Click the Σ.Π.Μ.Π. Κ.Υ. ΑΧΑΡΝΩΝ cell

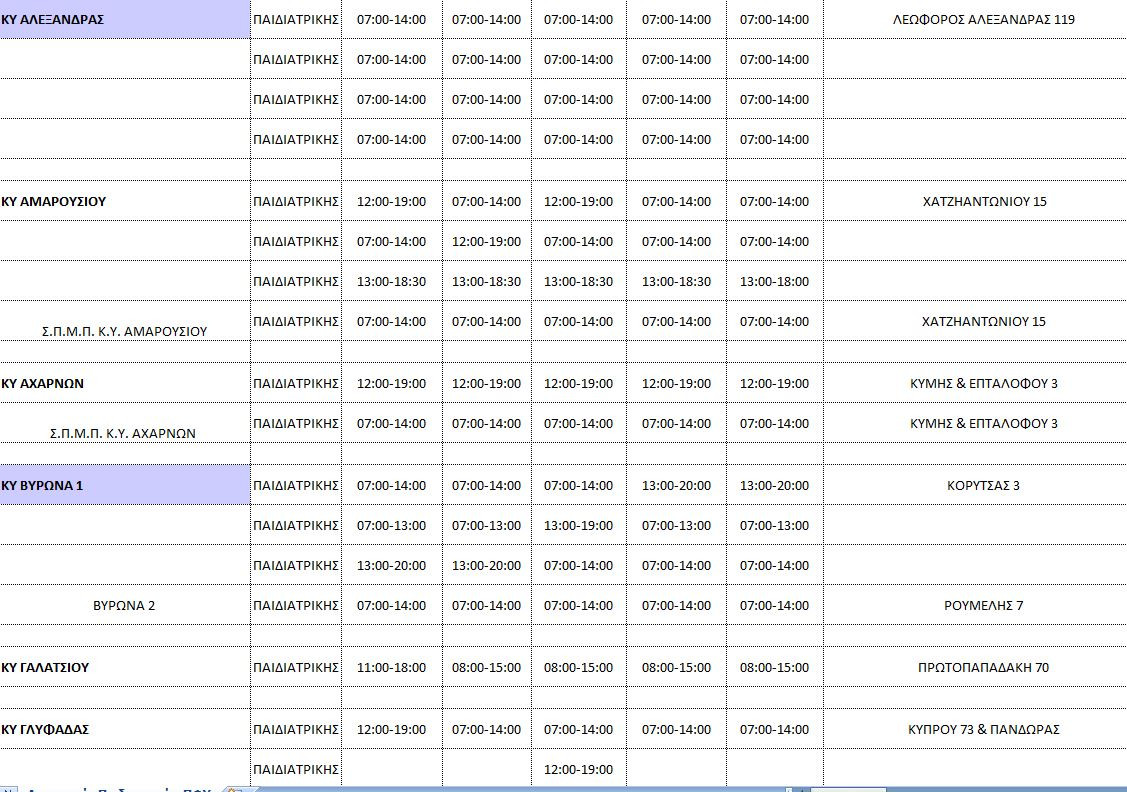point(125,432)
